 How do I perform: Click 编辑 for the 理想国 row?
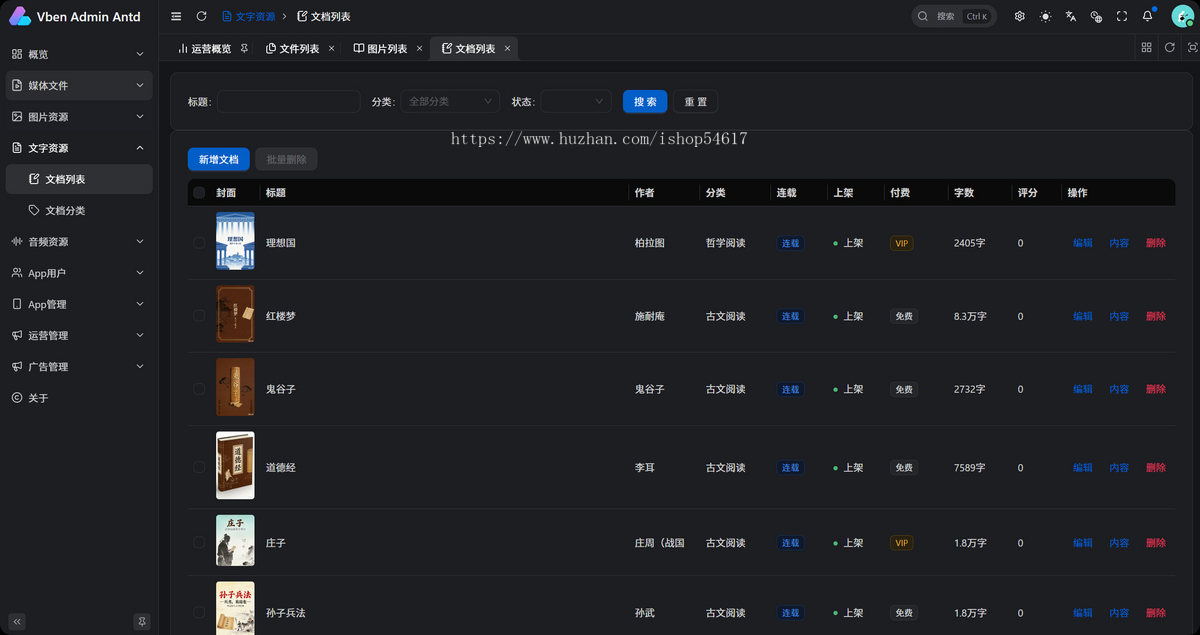click(x=1083, y=243)
